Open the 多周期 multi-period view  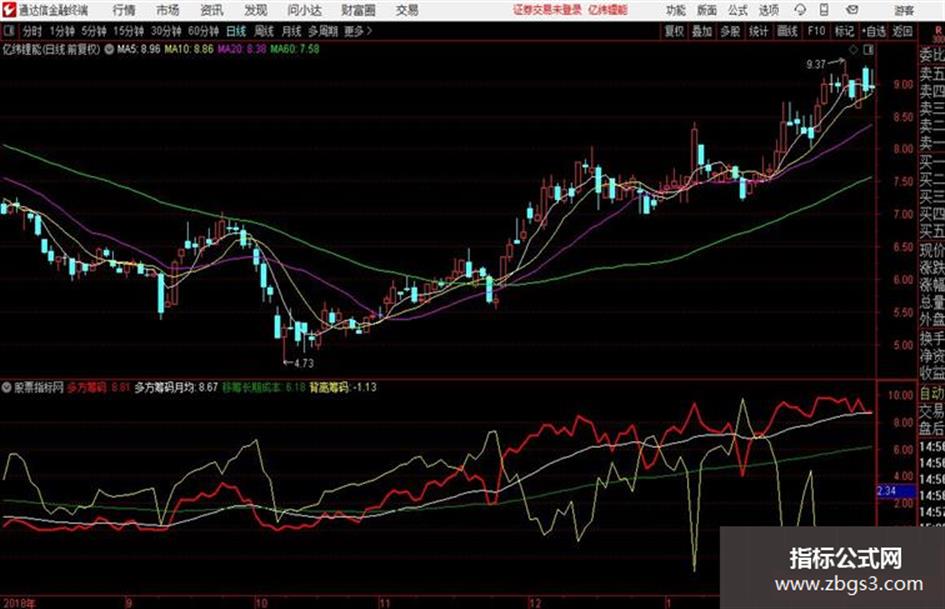click(x=323, y=31)
